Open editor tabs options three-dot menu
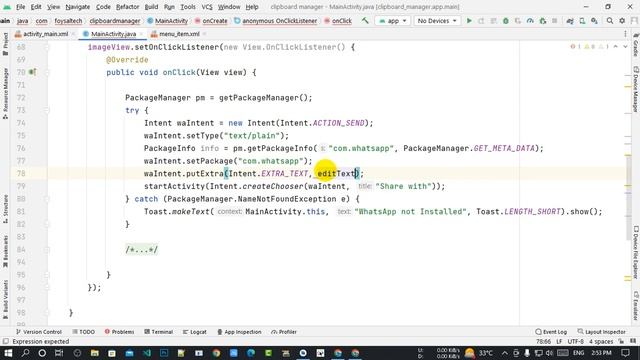Image resolution: width=640 pixels, height=360 pixels. pos(625,34)
